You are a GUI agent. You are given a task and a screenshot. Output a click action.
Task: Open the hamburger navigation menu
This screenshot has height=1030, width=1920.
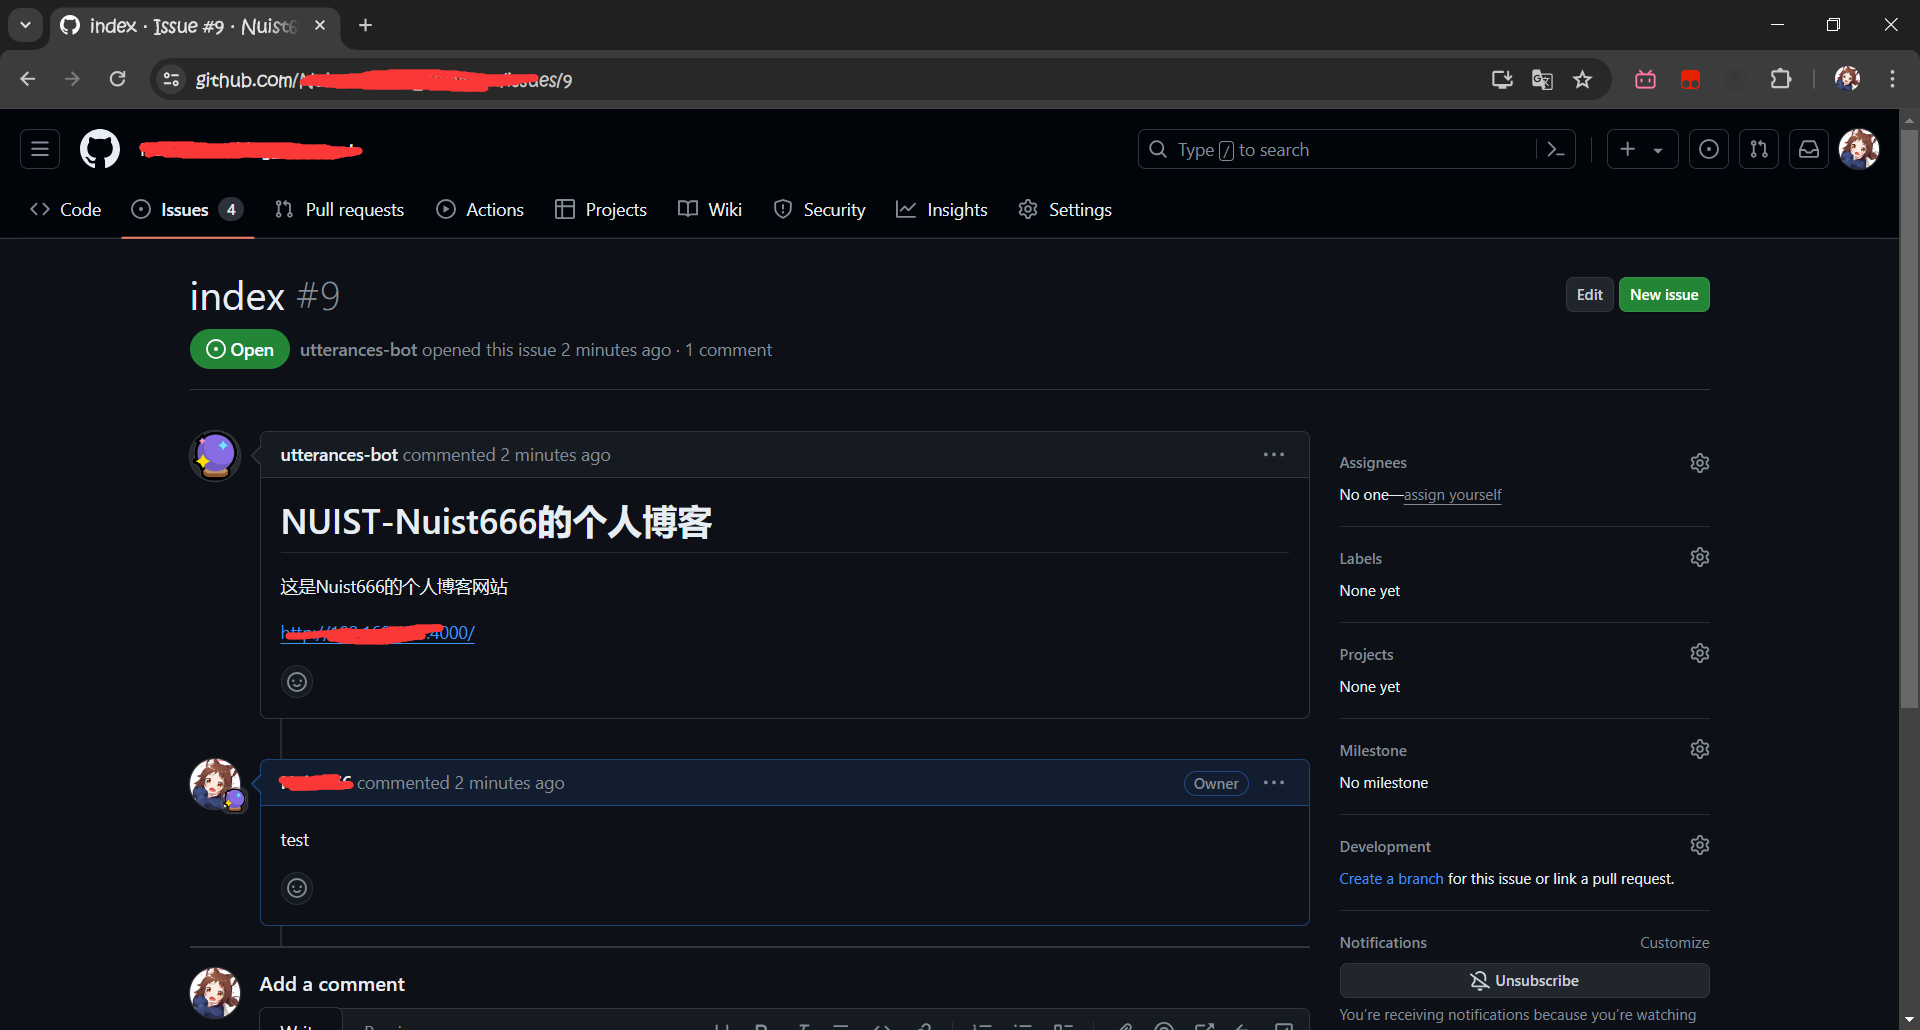tap(40, 150)
